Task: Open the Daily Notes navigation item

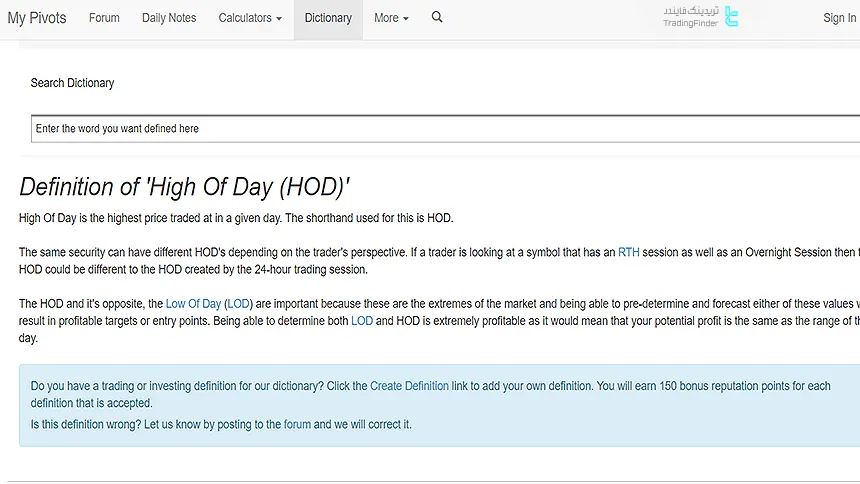Action: (169, 18)
